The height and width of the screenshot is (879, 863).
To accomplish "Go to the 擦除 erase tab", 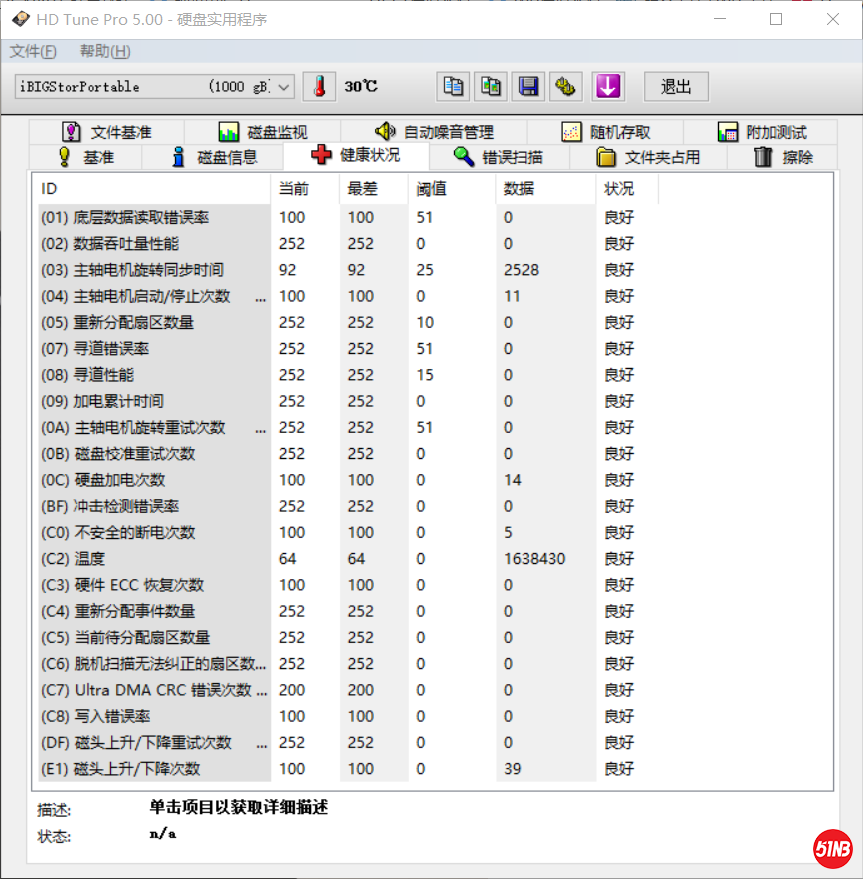I will coord(784,157).
